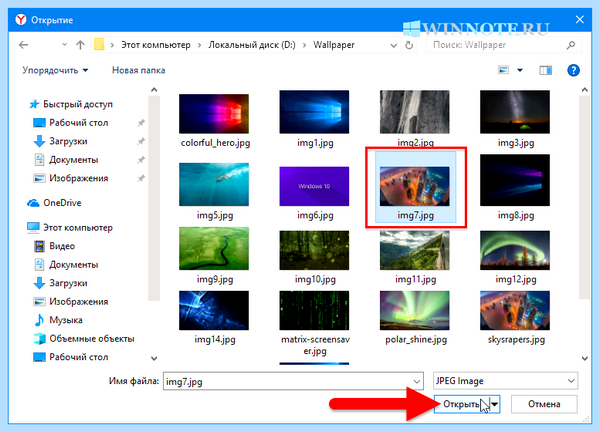Select img7.jpg thumbnail
The height and width of the screenshot is (432, 600).
click(x=415, y=187)
